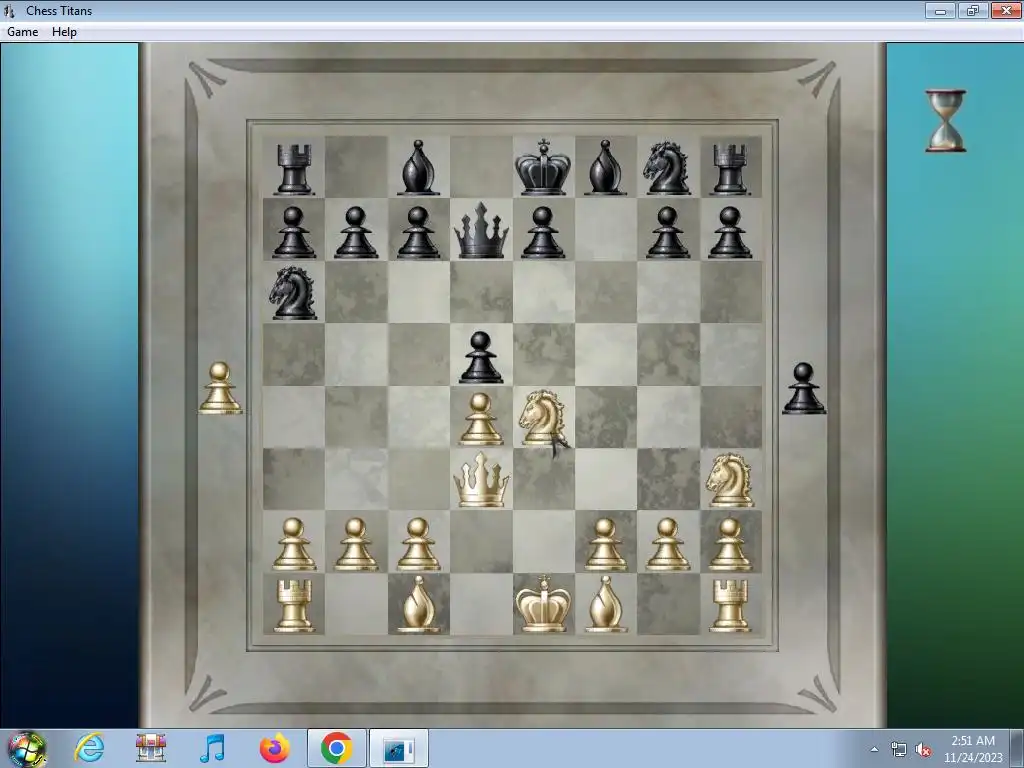The image size is (1024, 768).
Task: Open the Help menu
Action: click(64, 32)
